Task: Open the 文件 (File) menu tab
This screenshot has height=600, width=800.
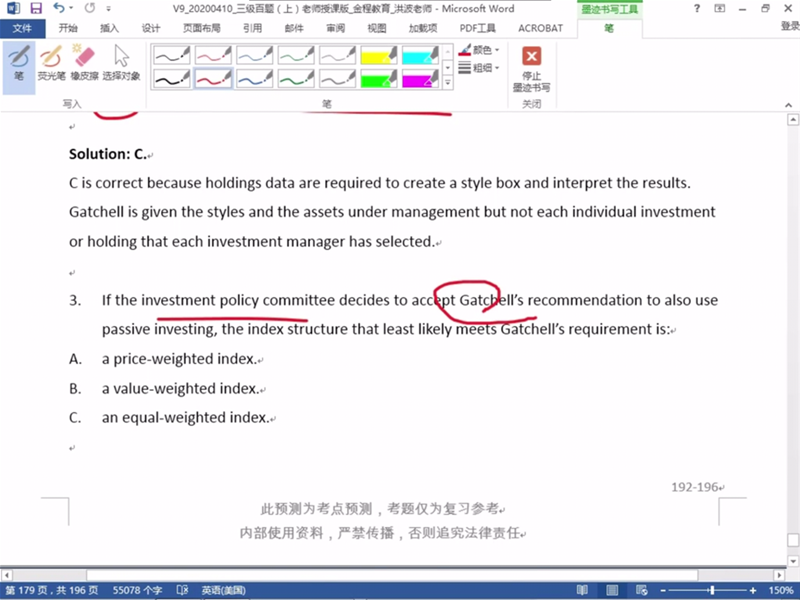Action: pyautogui.click(x=22, y=28)
